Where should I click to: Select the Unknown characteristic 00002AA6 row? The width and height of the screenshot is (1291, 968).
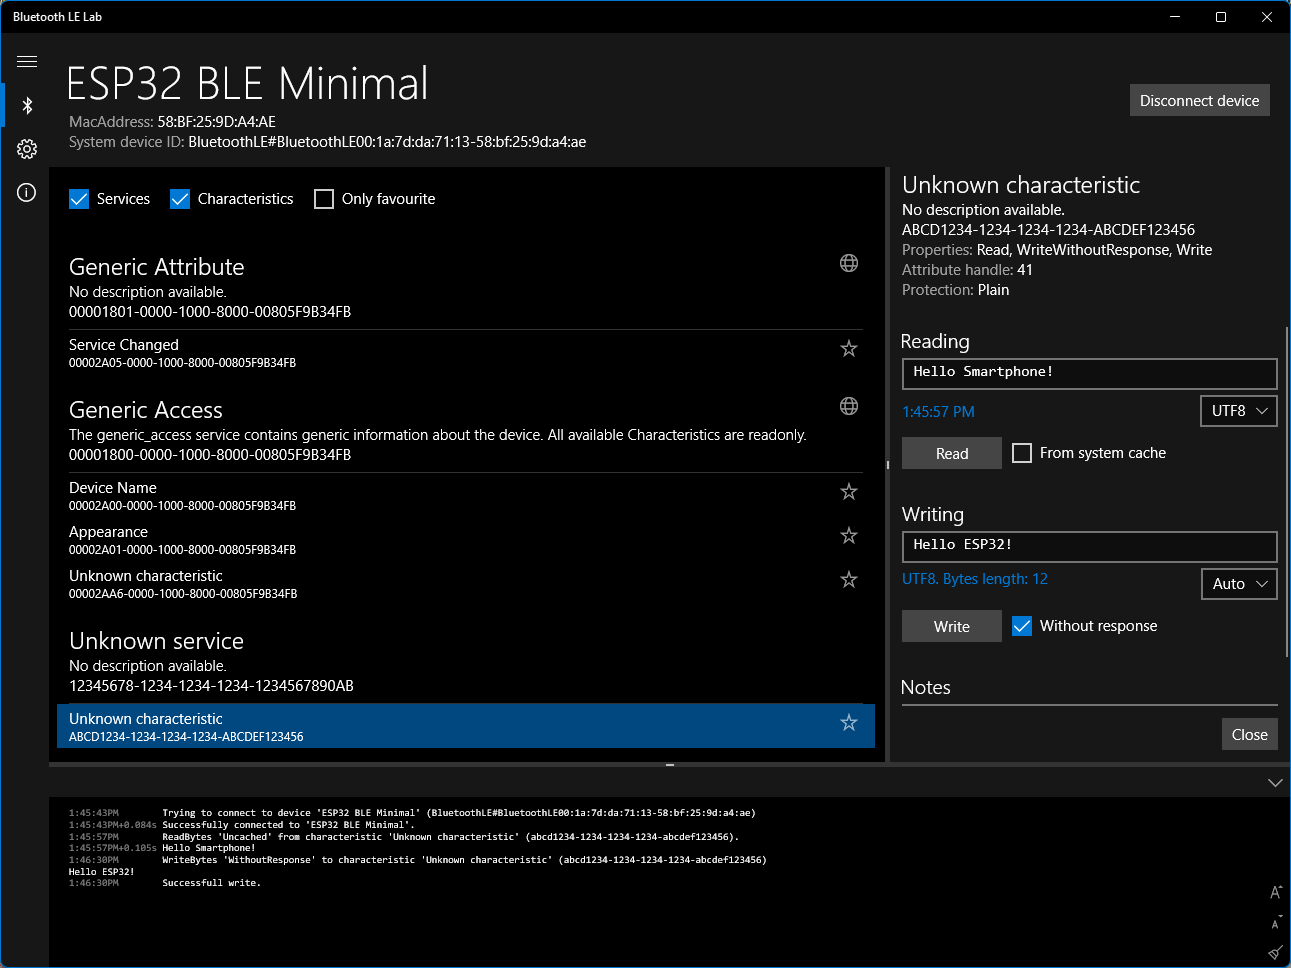(x=465, y=583)
